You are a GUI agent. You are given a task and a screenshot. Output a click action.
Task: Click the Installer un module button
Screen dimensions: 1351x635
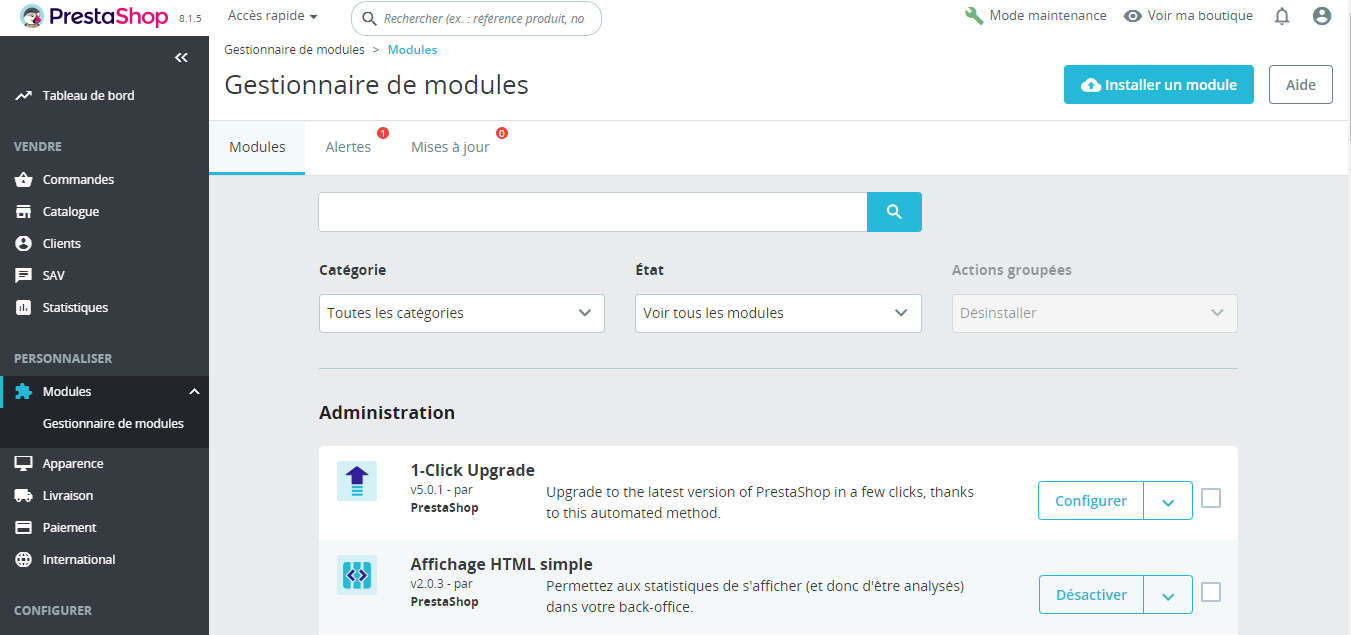1159,85
